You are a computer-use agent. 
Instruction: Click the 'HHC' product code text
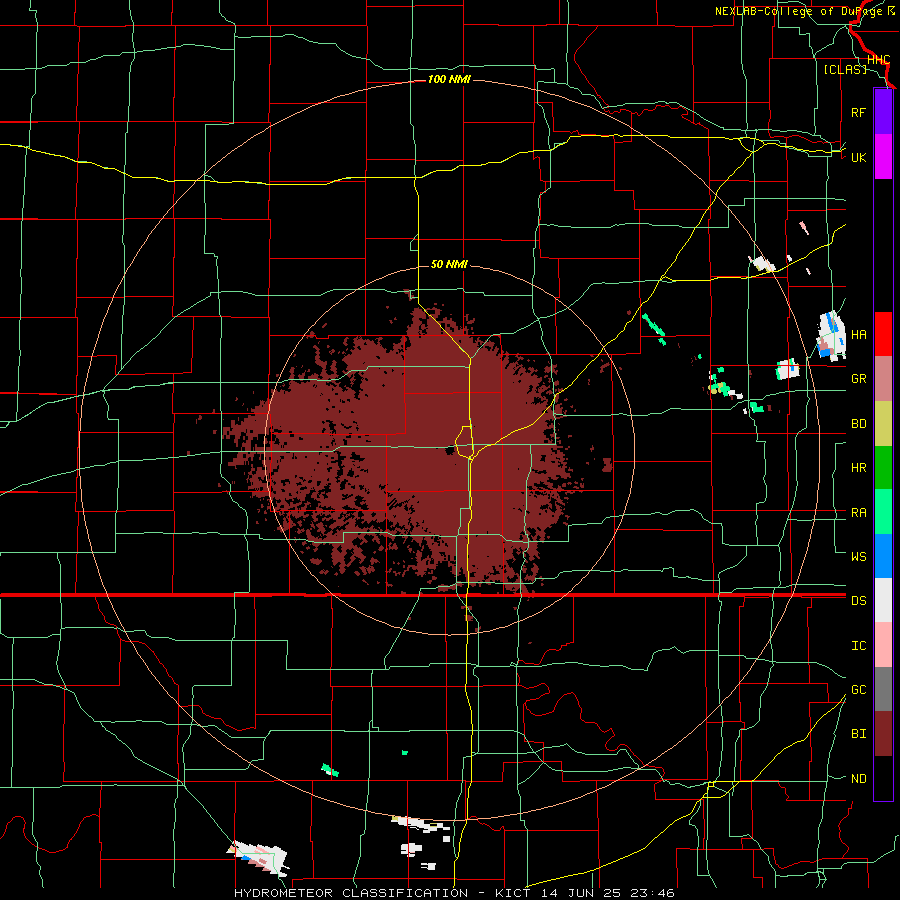878,60
